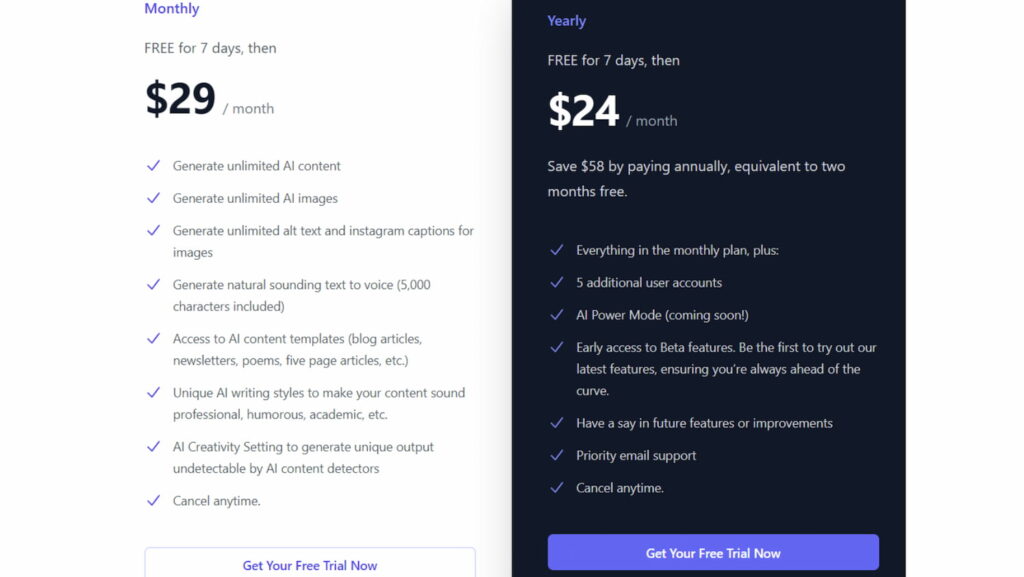Click checkmark beside AI content templates item
This screenshot has height=577, width=1024.
tap(154, 338)
